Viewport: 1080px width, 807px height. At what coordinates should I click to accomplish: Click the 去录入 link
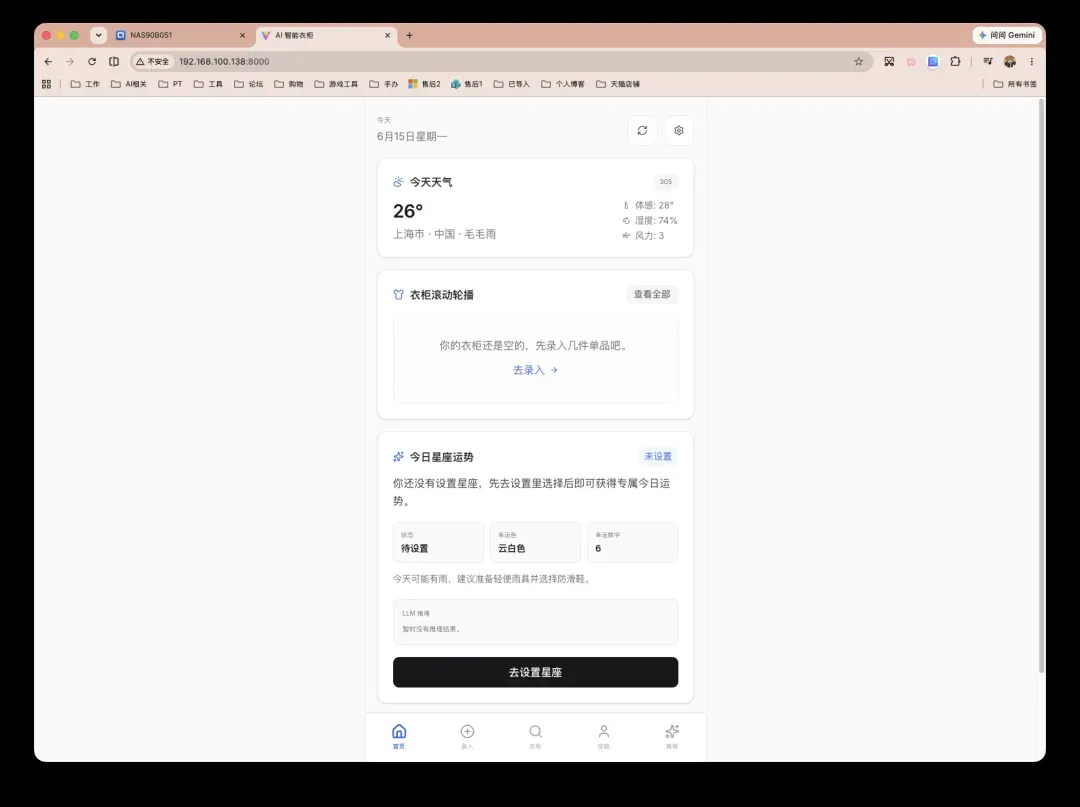pos(535,370)
